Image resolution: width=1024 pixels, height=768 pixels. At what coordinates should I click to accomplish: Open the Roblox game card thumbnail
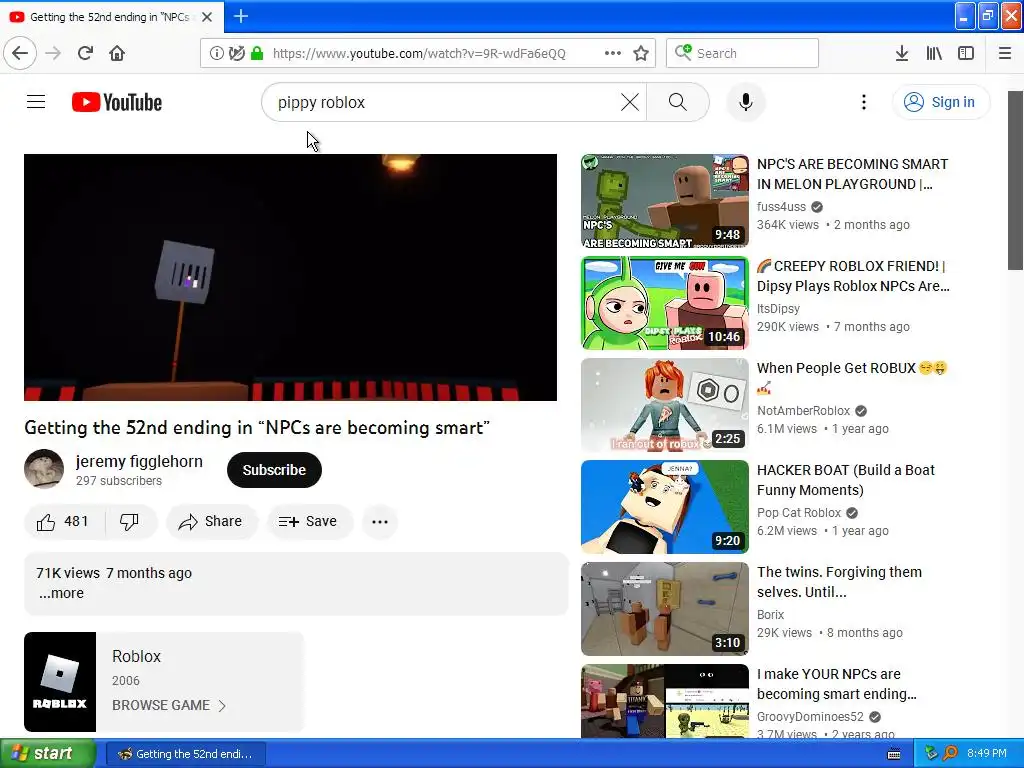(x=60, y=682)
